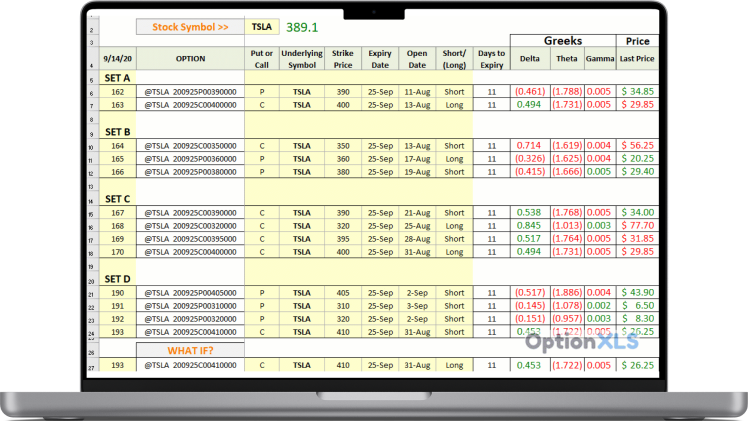
Task: Select option cell @TSLA 200925P00390000
Action: click(190, 92)
